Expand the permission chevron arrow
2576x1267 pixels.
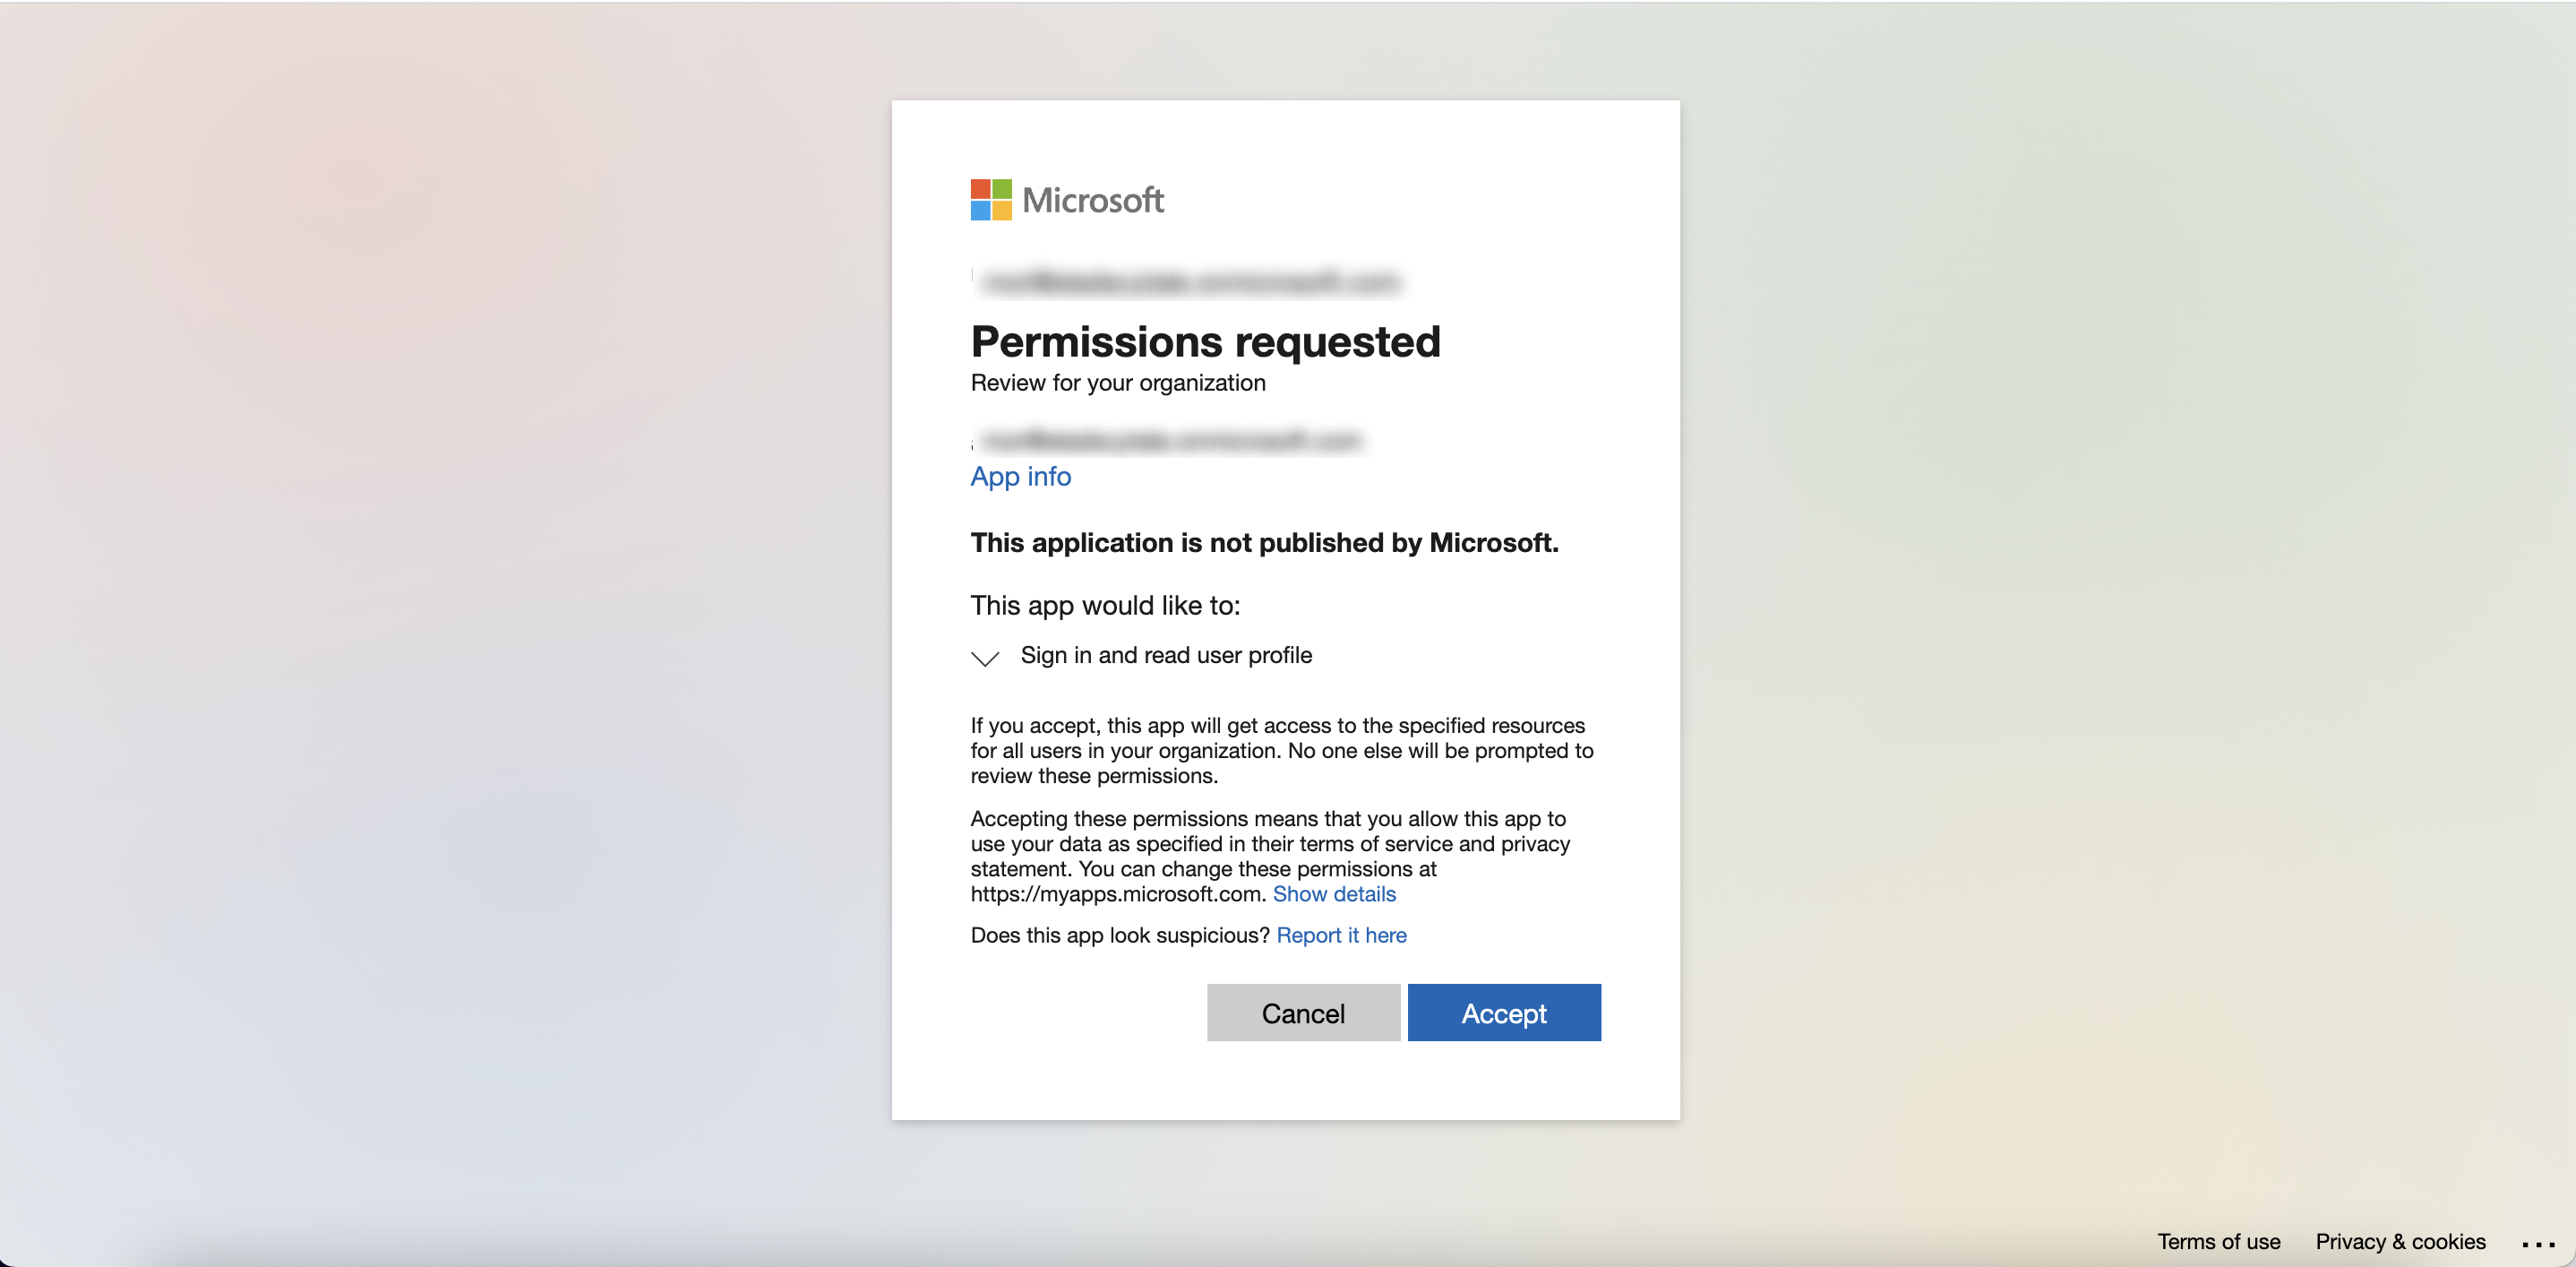pyautogui.click(x=985, y=658)
